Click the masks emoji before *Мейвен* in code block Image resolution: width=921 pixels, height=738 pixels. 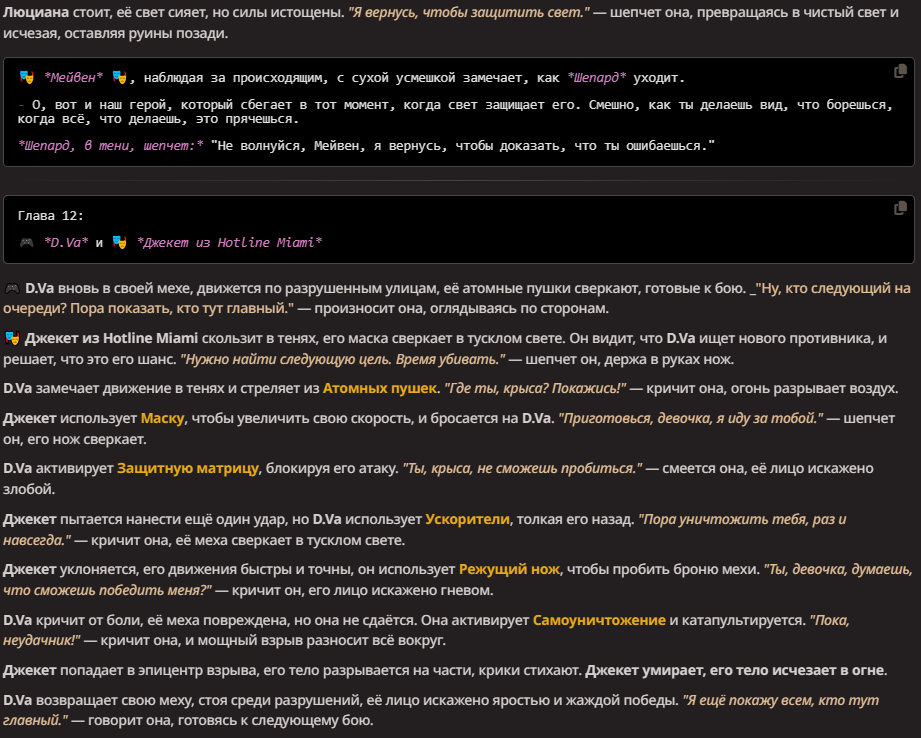(x=26, y=78)
